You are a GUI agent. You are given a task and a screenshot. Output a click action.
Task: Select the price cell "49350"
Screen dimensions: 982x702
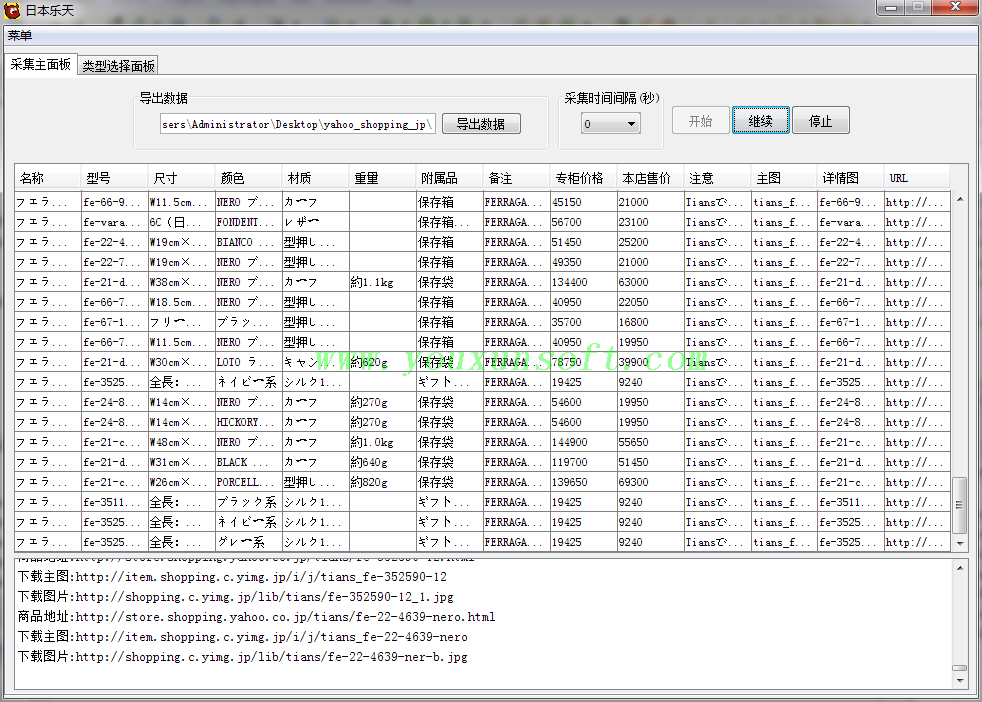[x=584, y=262]
